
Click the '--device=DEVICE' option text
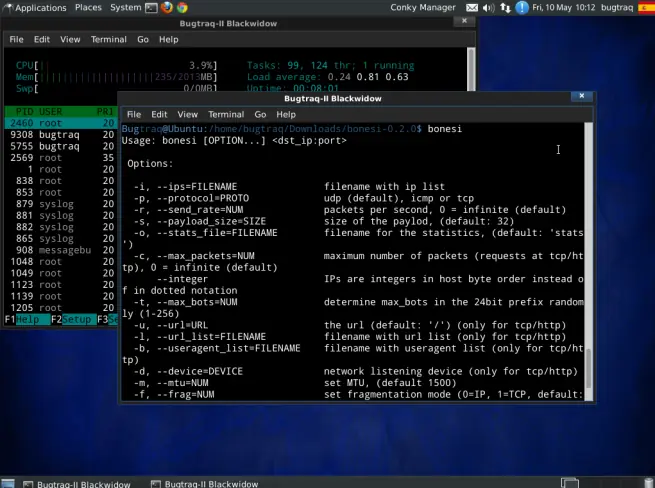click(x=200, y=371)
